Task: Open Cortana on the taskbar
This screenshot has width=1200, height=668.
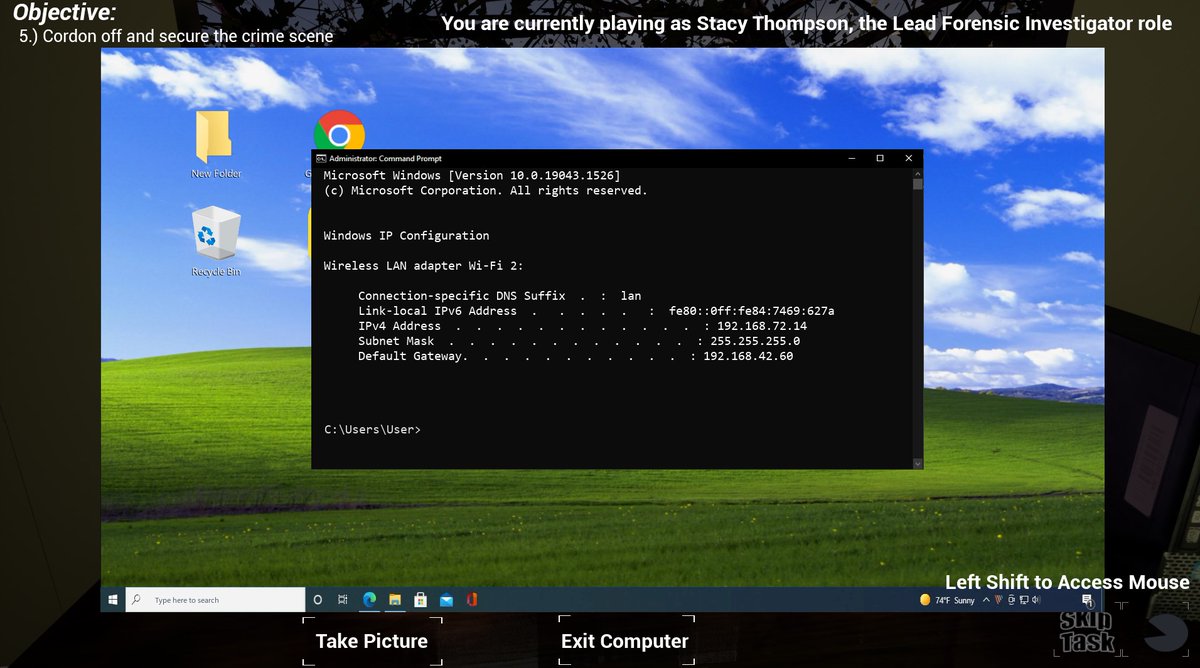Action: pyautogui.click(x=318, y=599)
